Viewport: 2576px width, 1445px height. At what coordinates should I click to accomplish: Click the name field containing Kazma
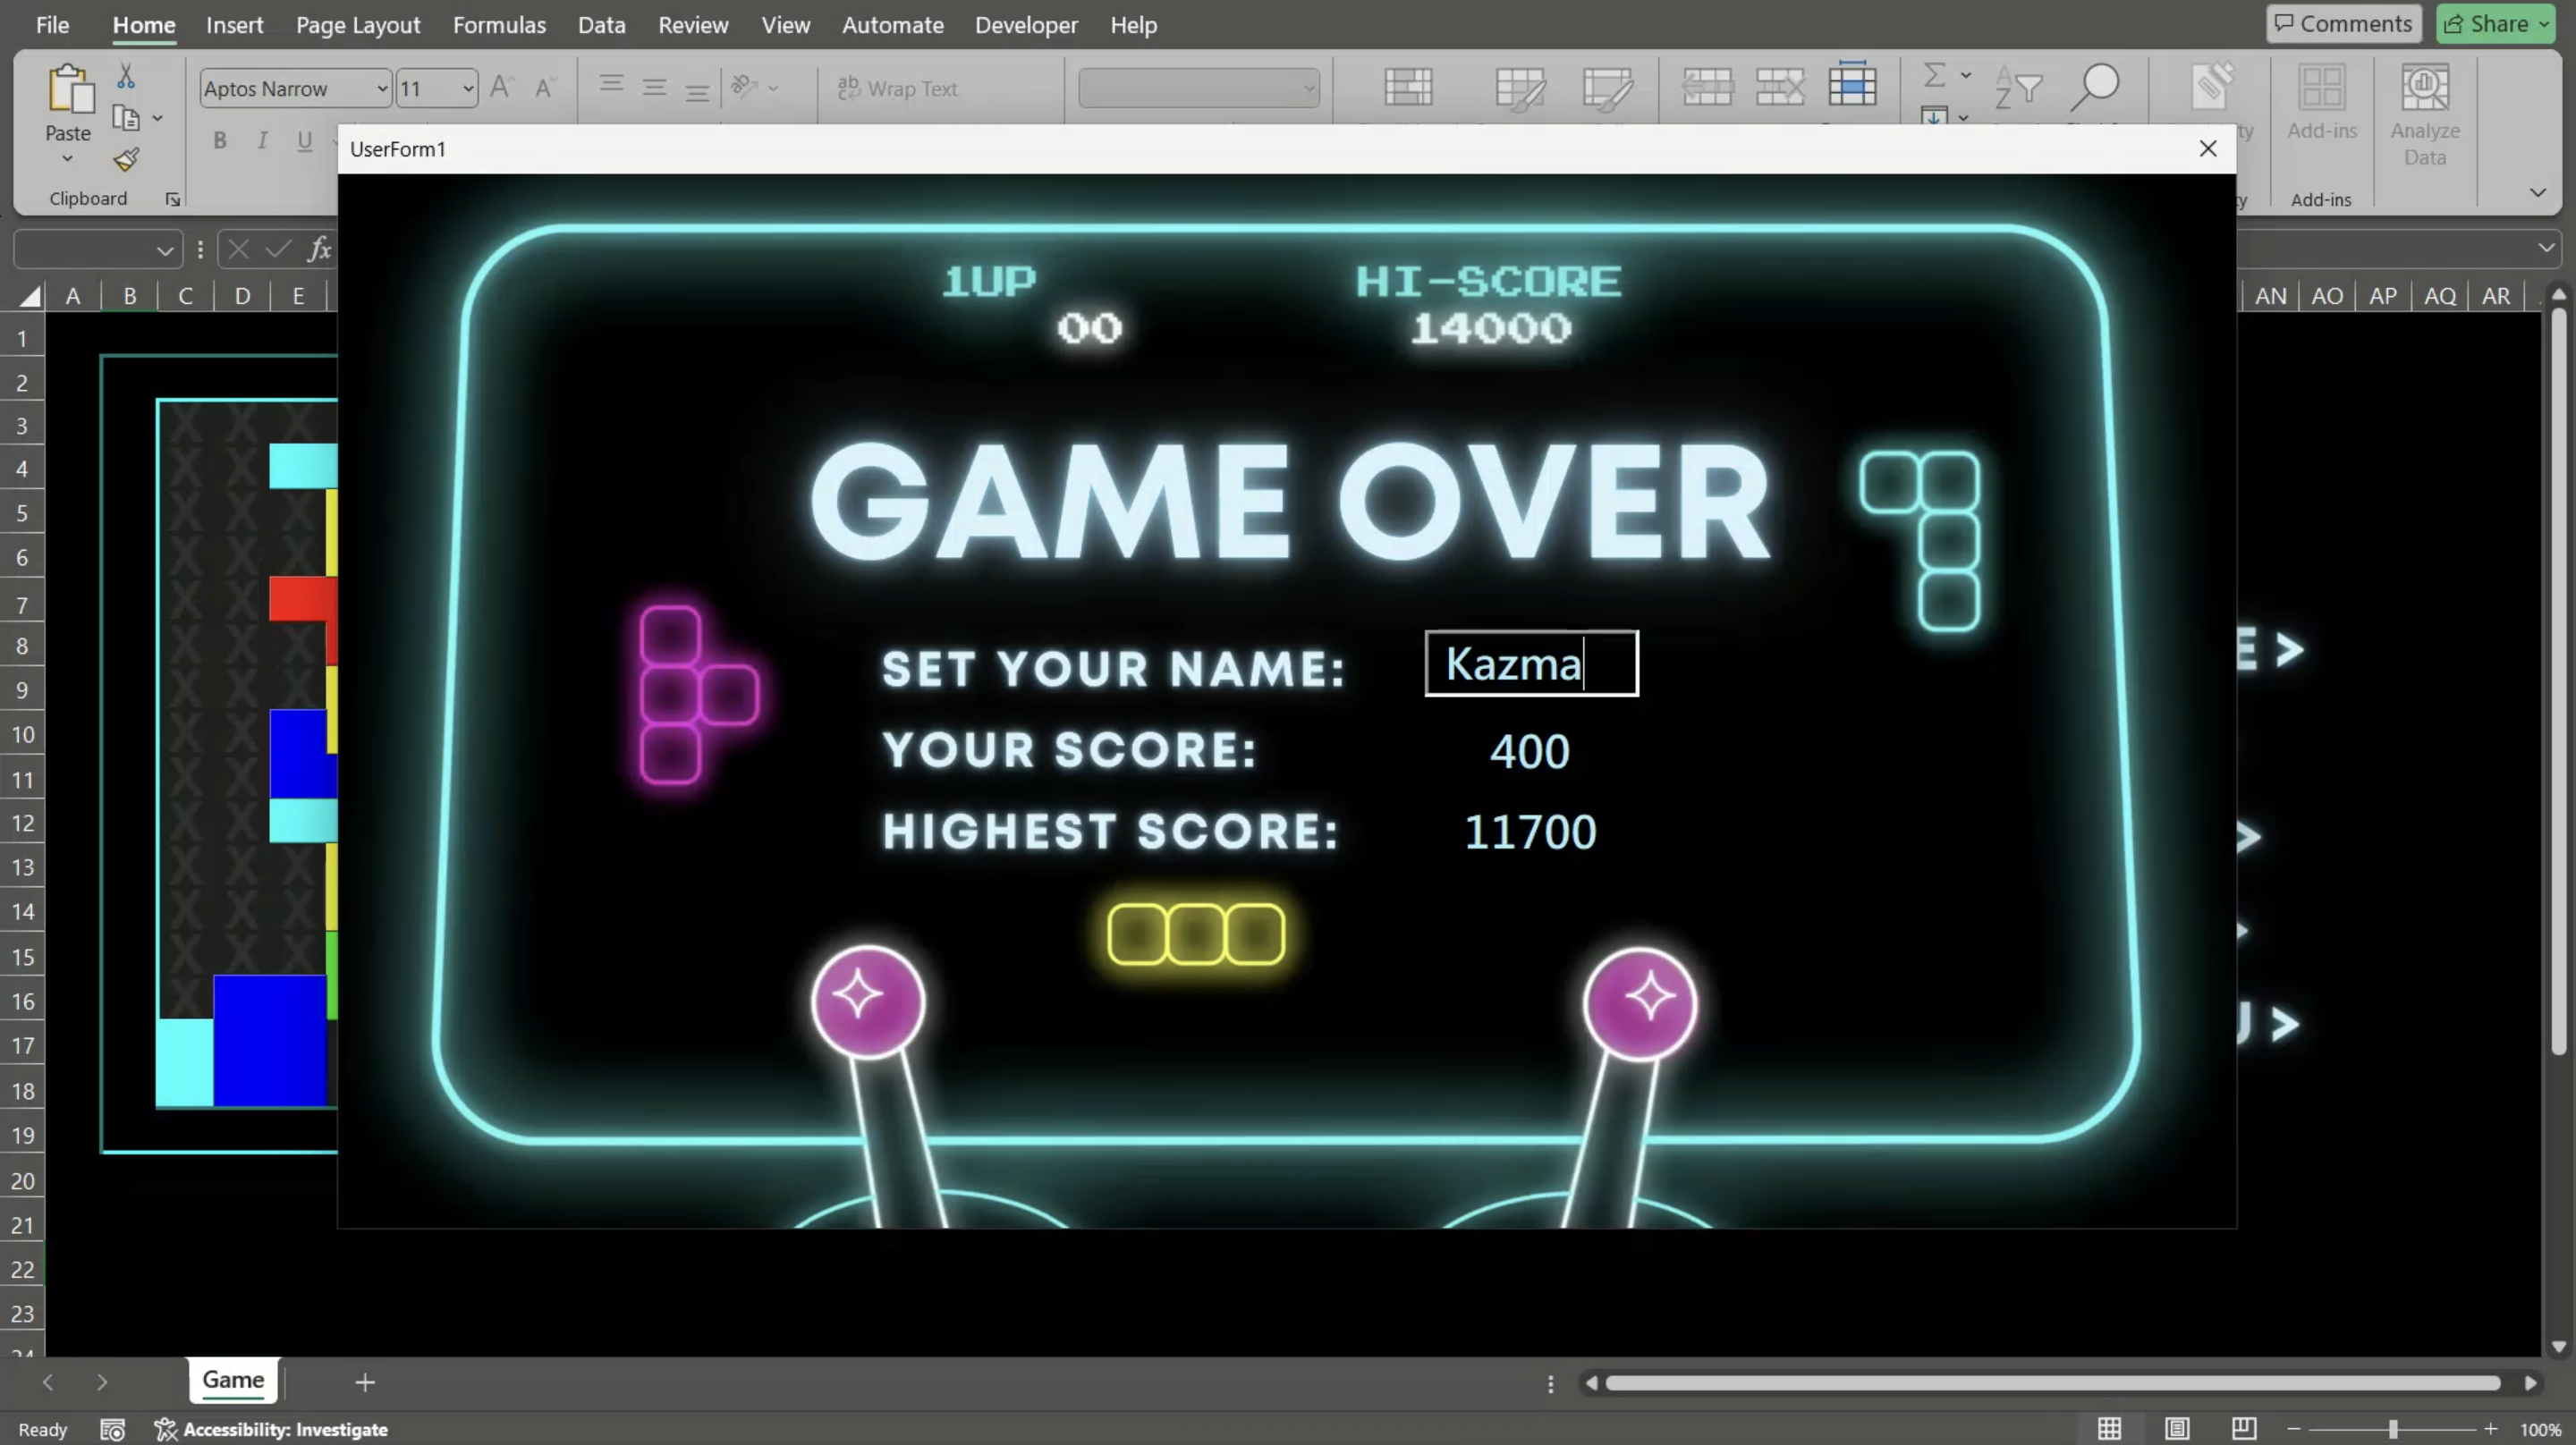click(1530, 663)
